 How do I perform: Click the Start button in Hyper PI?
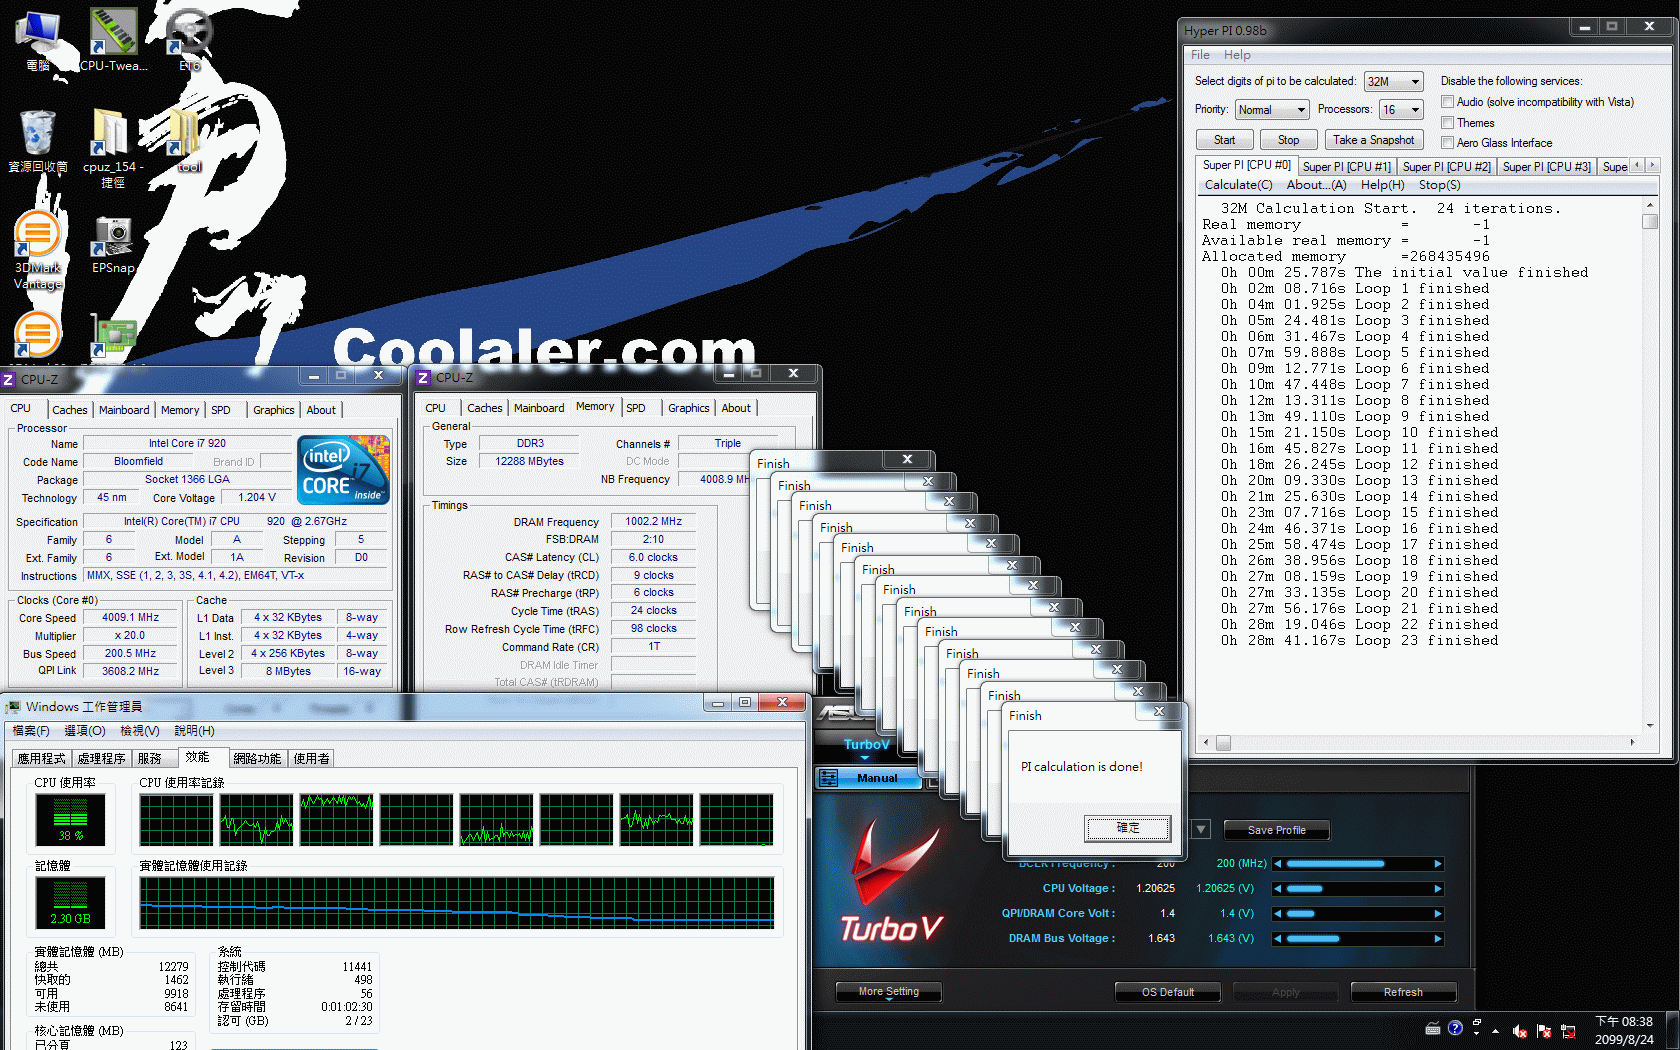[1224, 140]
